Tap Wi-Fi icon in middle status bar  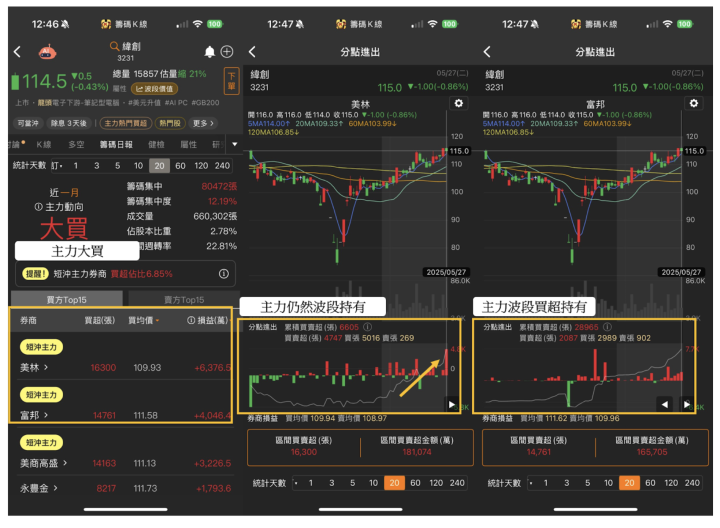pyautogui.click(x=433, y=24)
